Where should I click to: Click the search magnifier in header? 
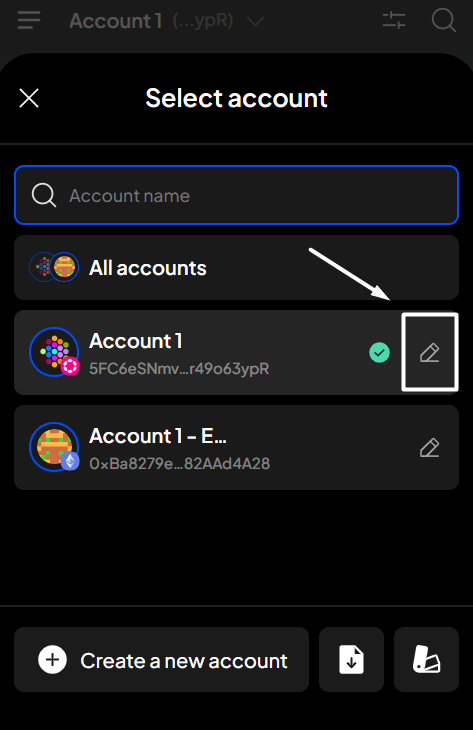[443, 20]
